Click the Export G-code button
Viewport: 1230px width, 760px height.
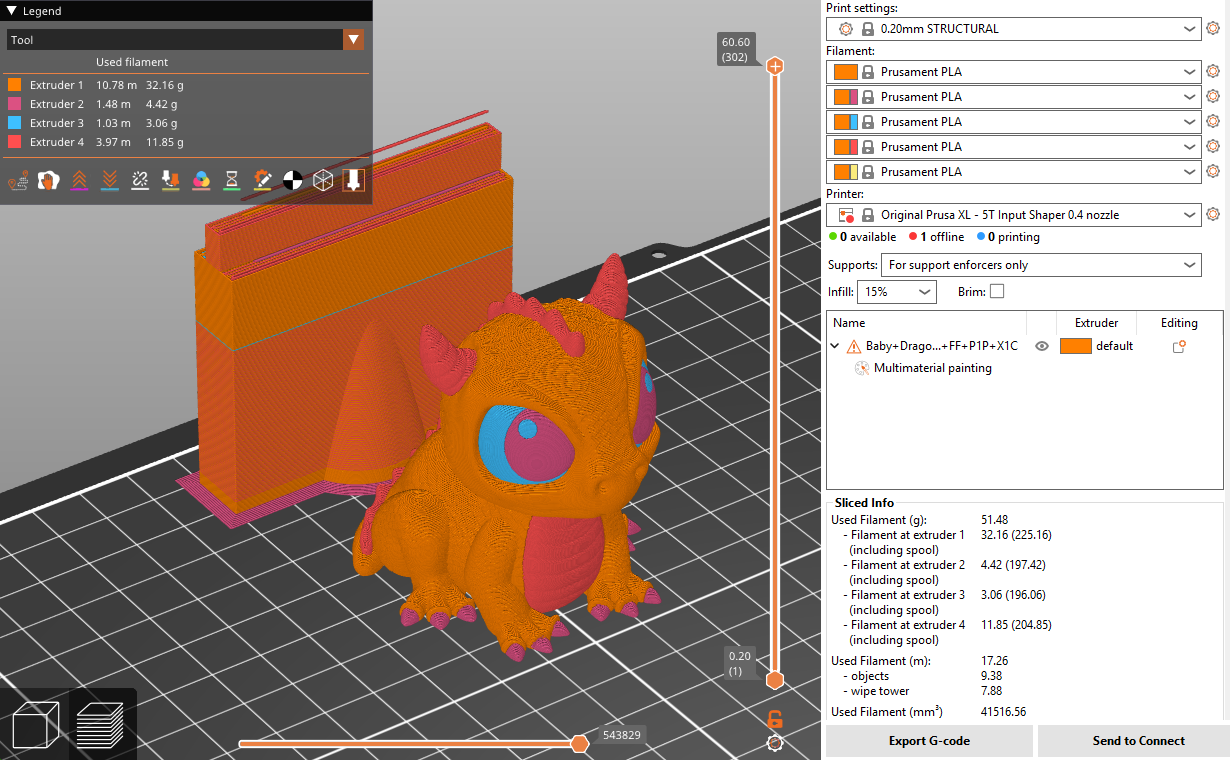[929, 741]
